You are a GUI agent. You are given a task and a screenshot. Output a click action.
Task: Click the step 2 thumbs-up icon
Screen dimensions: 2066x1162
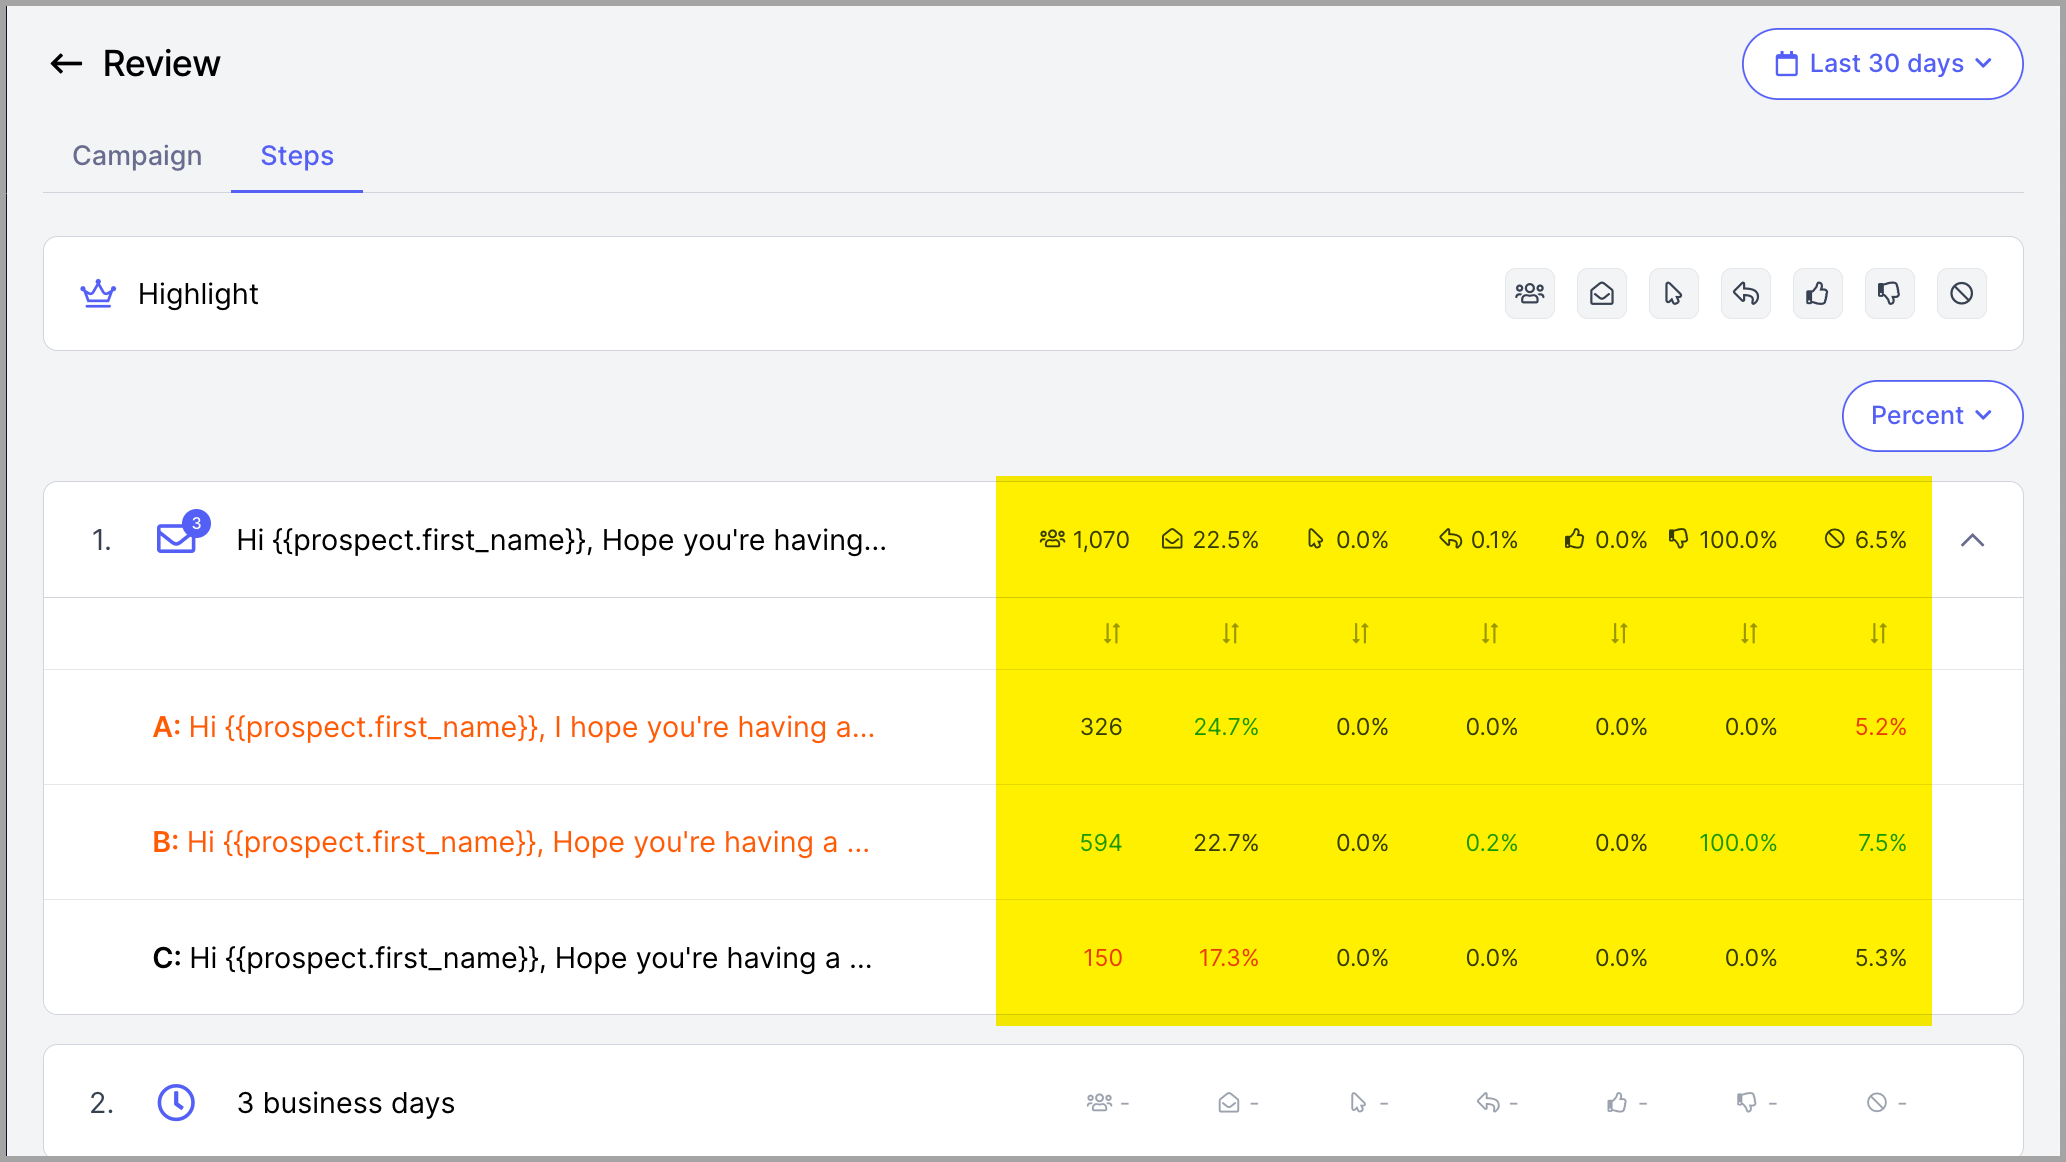coord(1617,1103)
